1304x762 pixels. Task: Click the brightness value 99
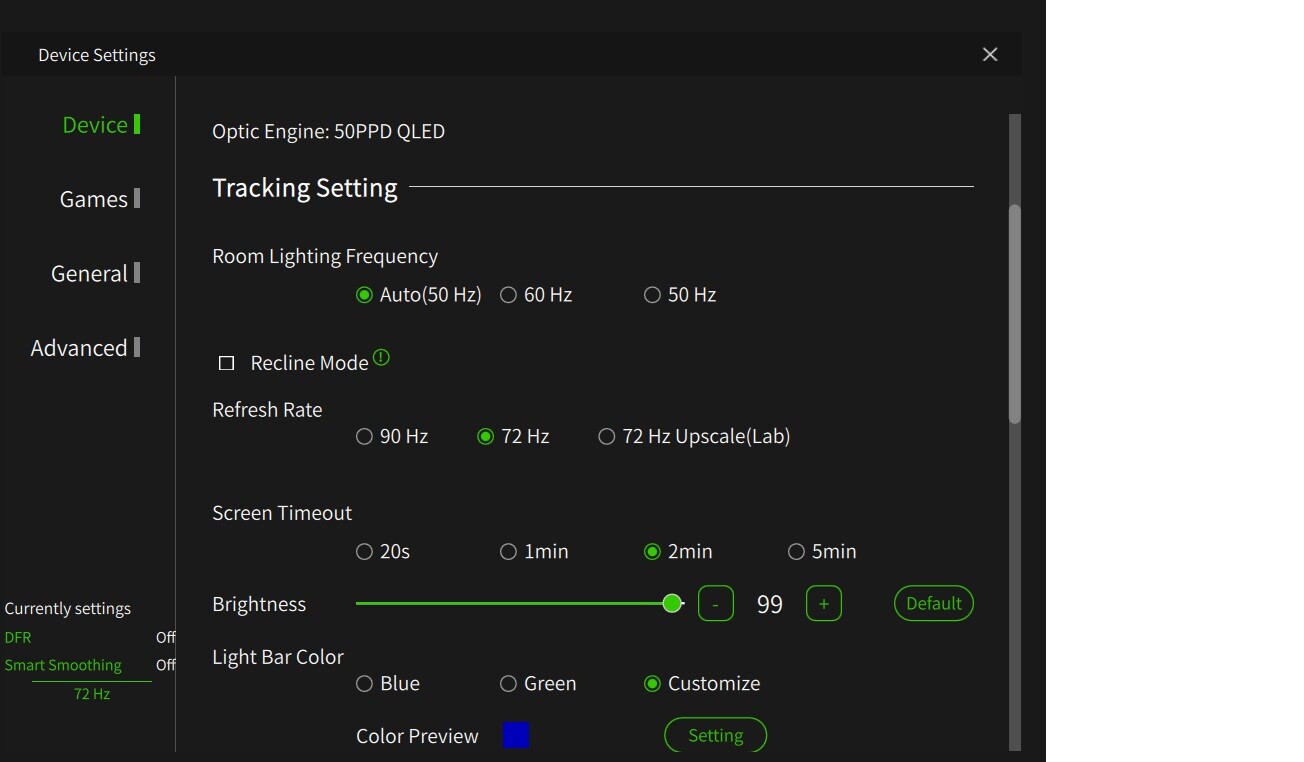pos(770,604)
